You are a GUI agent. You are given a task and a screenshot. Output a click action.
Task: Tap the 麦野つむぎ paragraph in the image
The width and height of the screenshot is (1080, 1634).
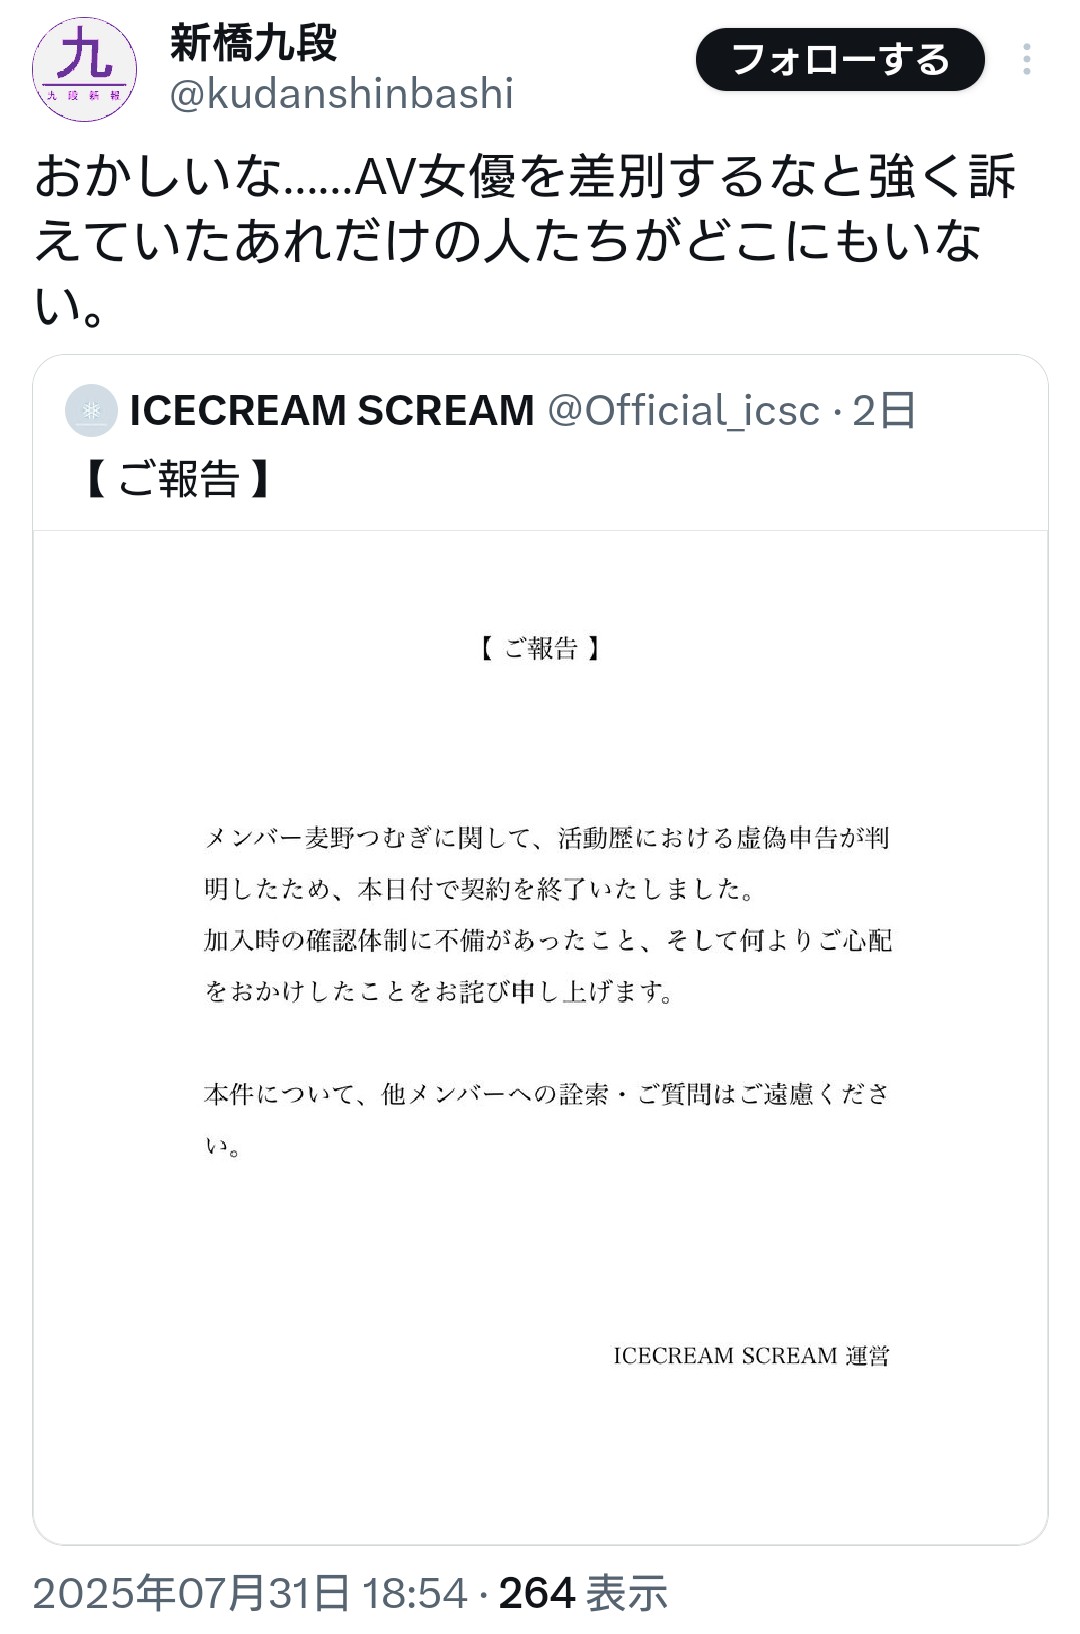point(547,915)
